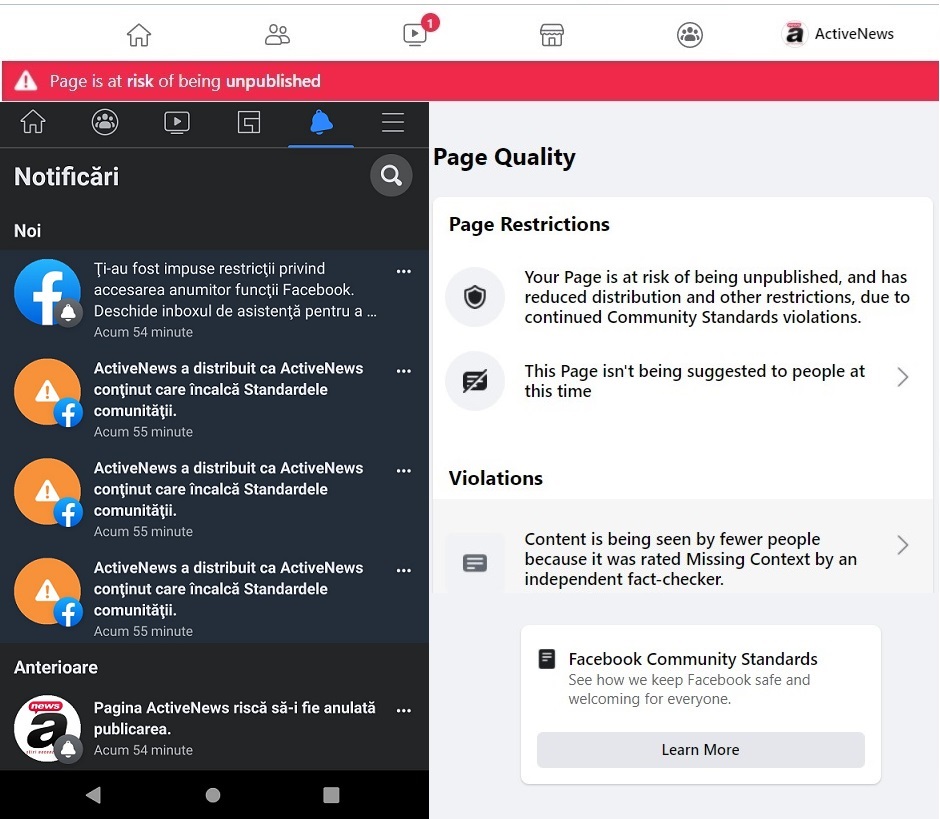940x819 pixels.
Task: Click the Community Standards document icon
Action: [547, 659]
